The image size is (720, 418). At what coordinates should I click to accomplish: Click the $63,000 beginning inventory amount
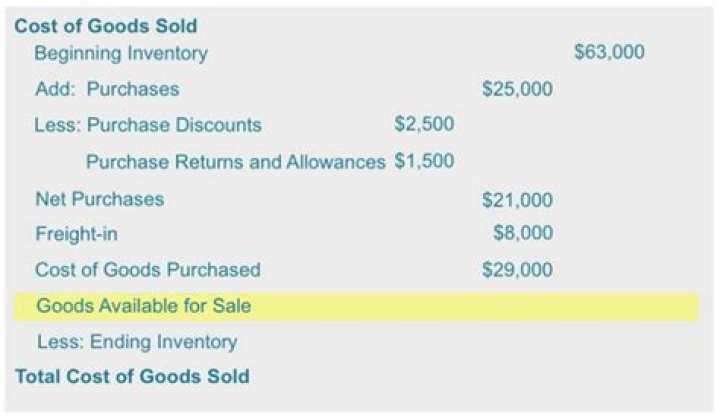609,52
